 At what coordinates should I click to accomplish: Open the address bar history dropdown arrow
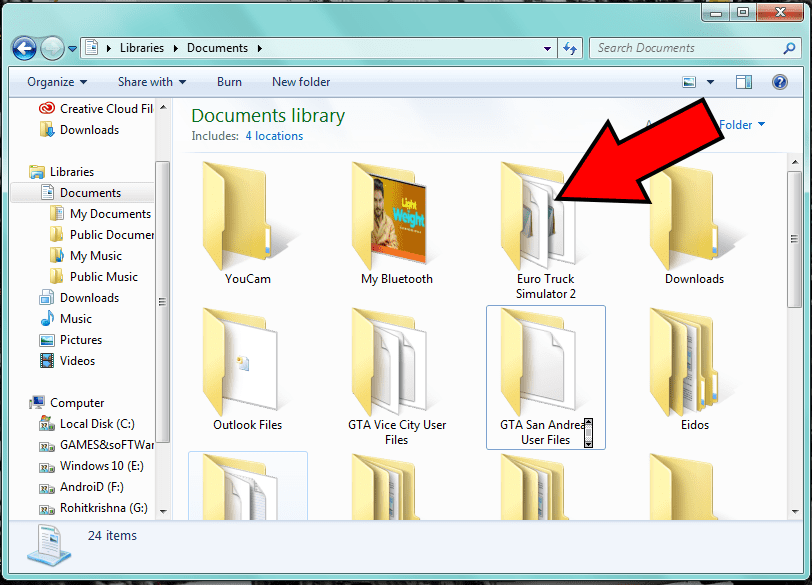pos(547,49)
